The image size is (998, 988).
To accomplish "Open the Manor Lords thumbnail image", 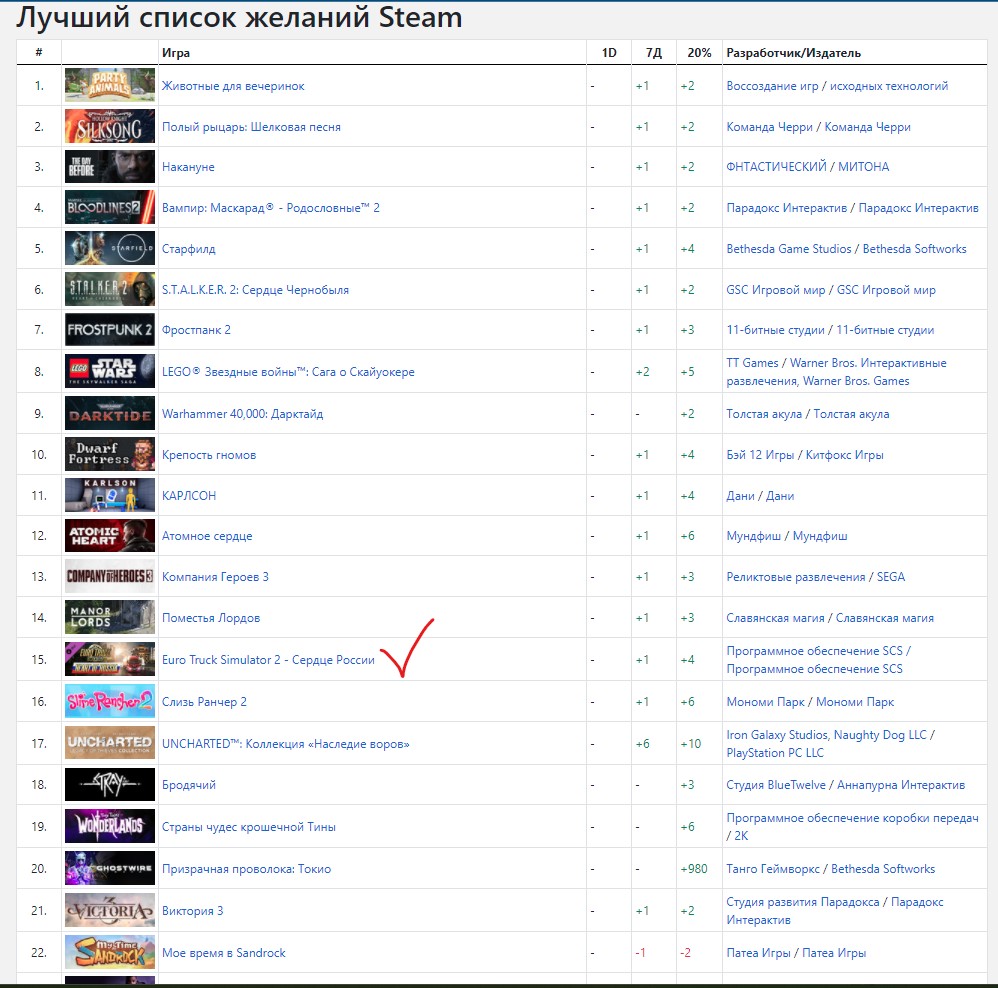I will (x=109, y=617).
